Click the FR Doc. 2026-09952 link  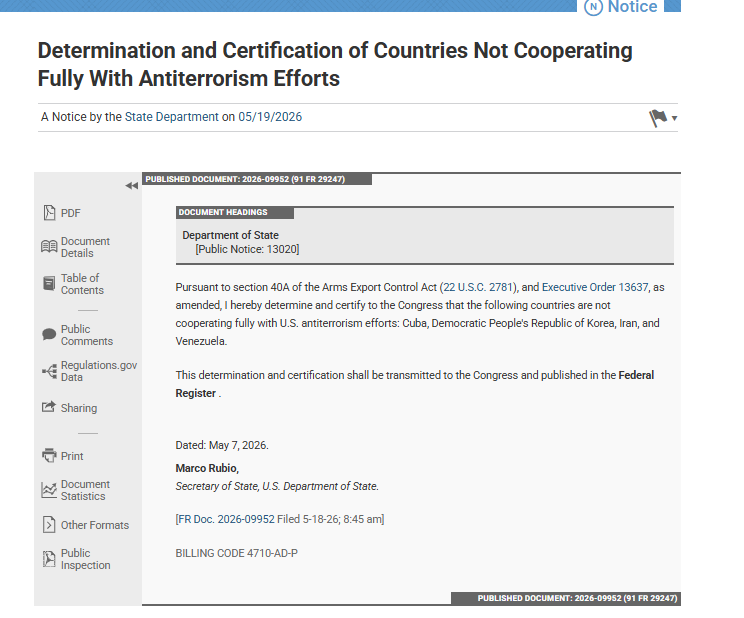point(226,519)
